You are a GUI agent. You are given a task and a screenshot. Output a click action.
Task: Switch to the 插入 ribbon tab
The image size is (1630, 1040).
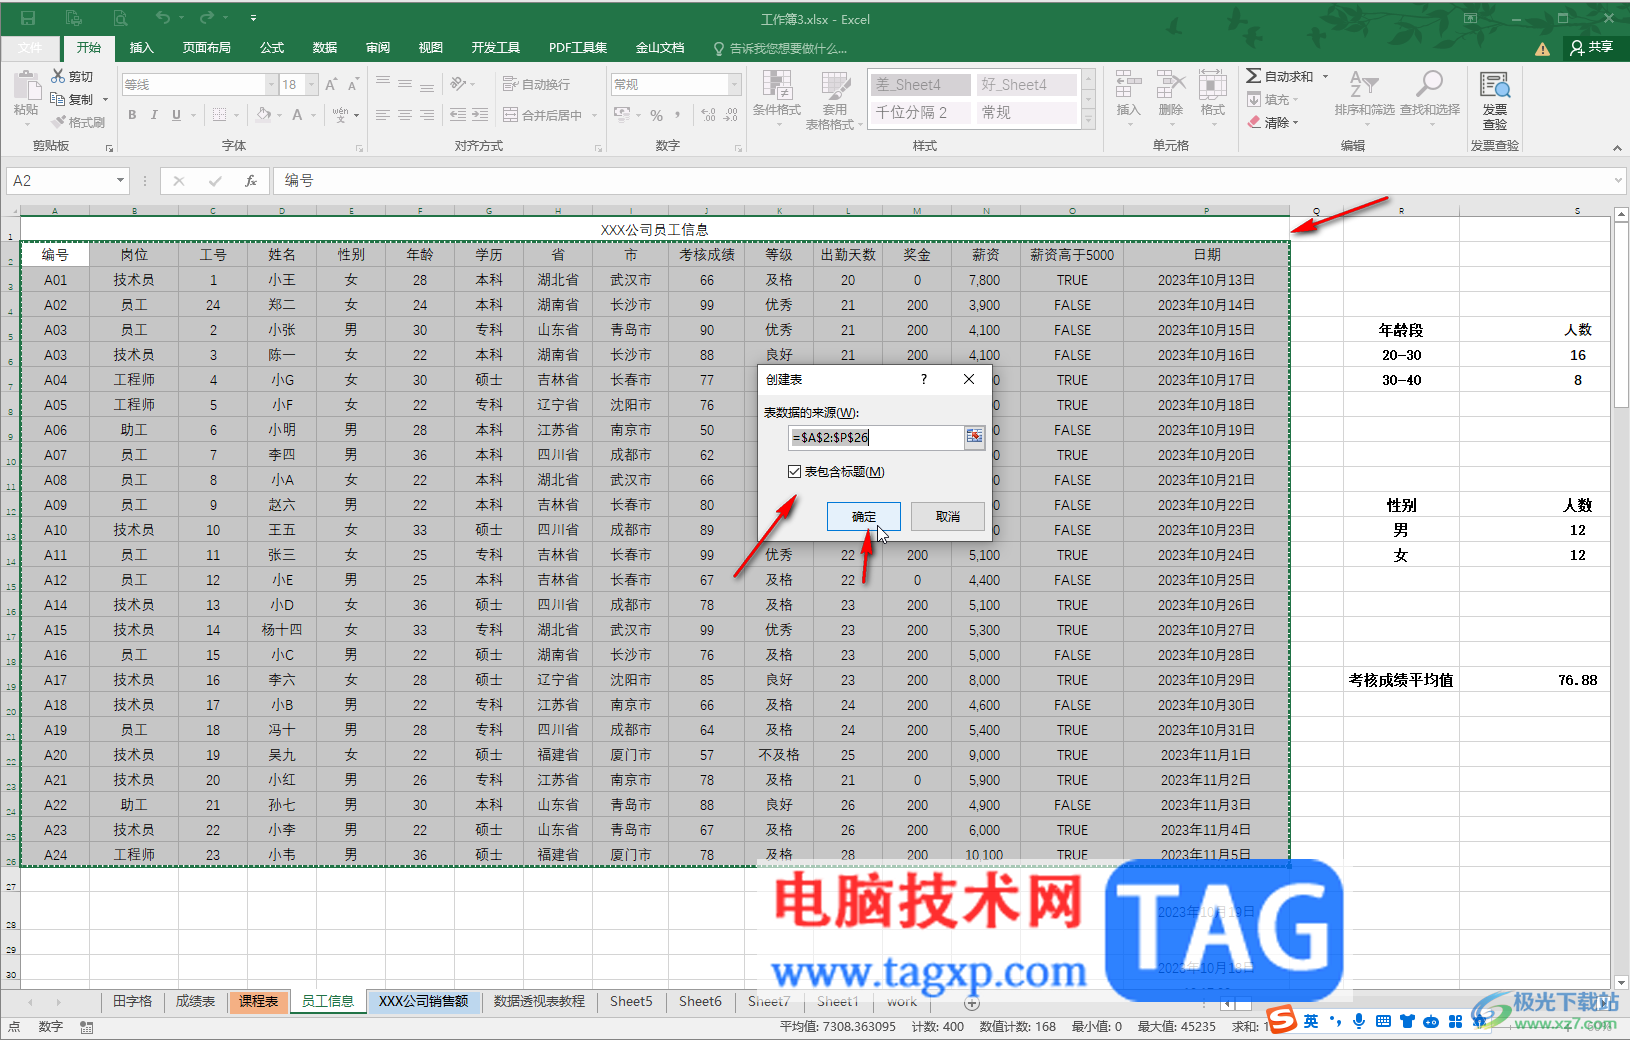coord(142,47)
